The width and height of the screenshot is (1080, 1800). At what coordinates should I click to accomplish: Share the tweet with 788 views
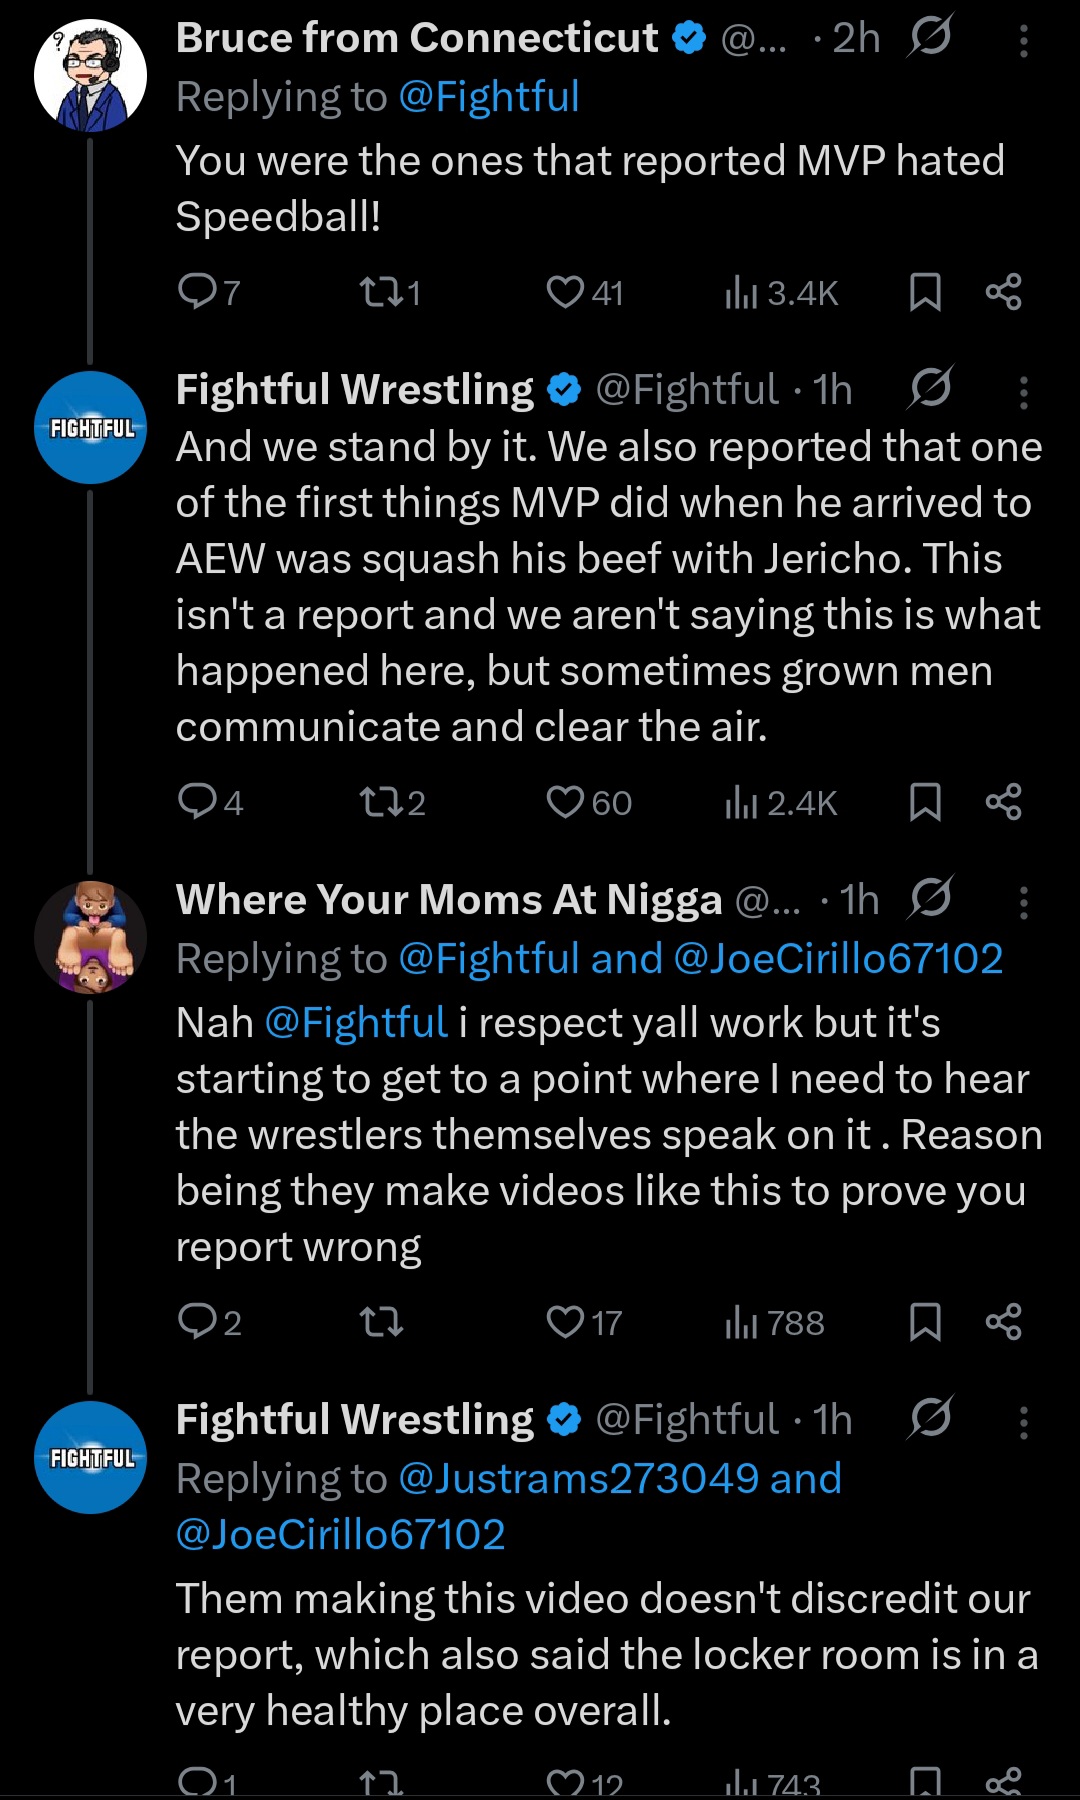click(x=1003, y=1322)
